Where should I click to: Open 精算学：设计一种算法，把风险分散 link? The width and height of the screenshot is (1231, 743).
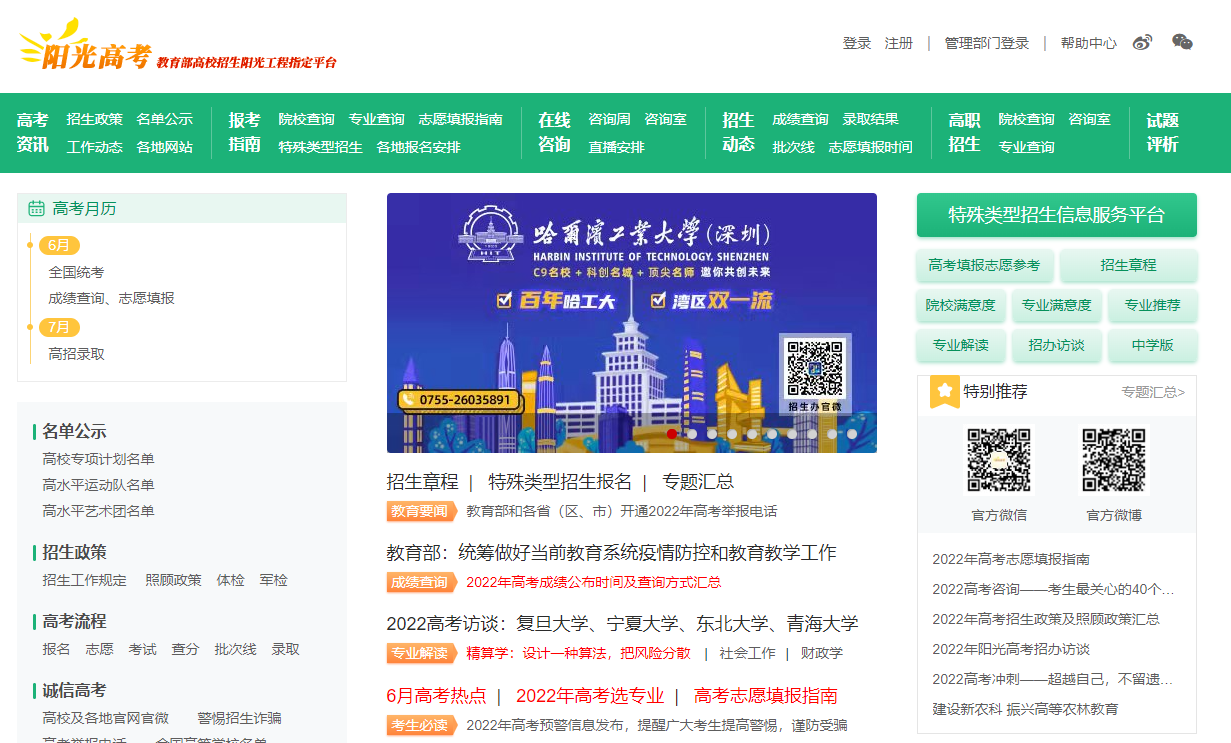pyautogui.click(x=578, y=653)
